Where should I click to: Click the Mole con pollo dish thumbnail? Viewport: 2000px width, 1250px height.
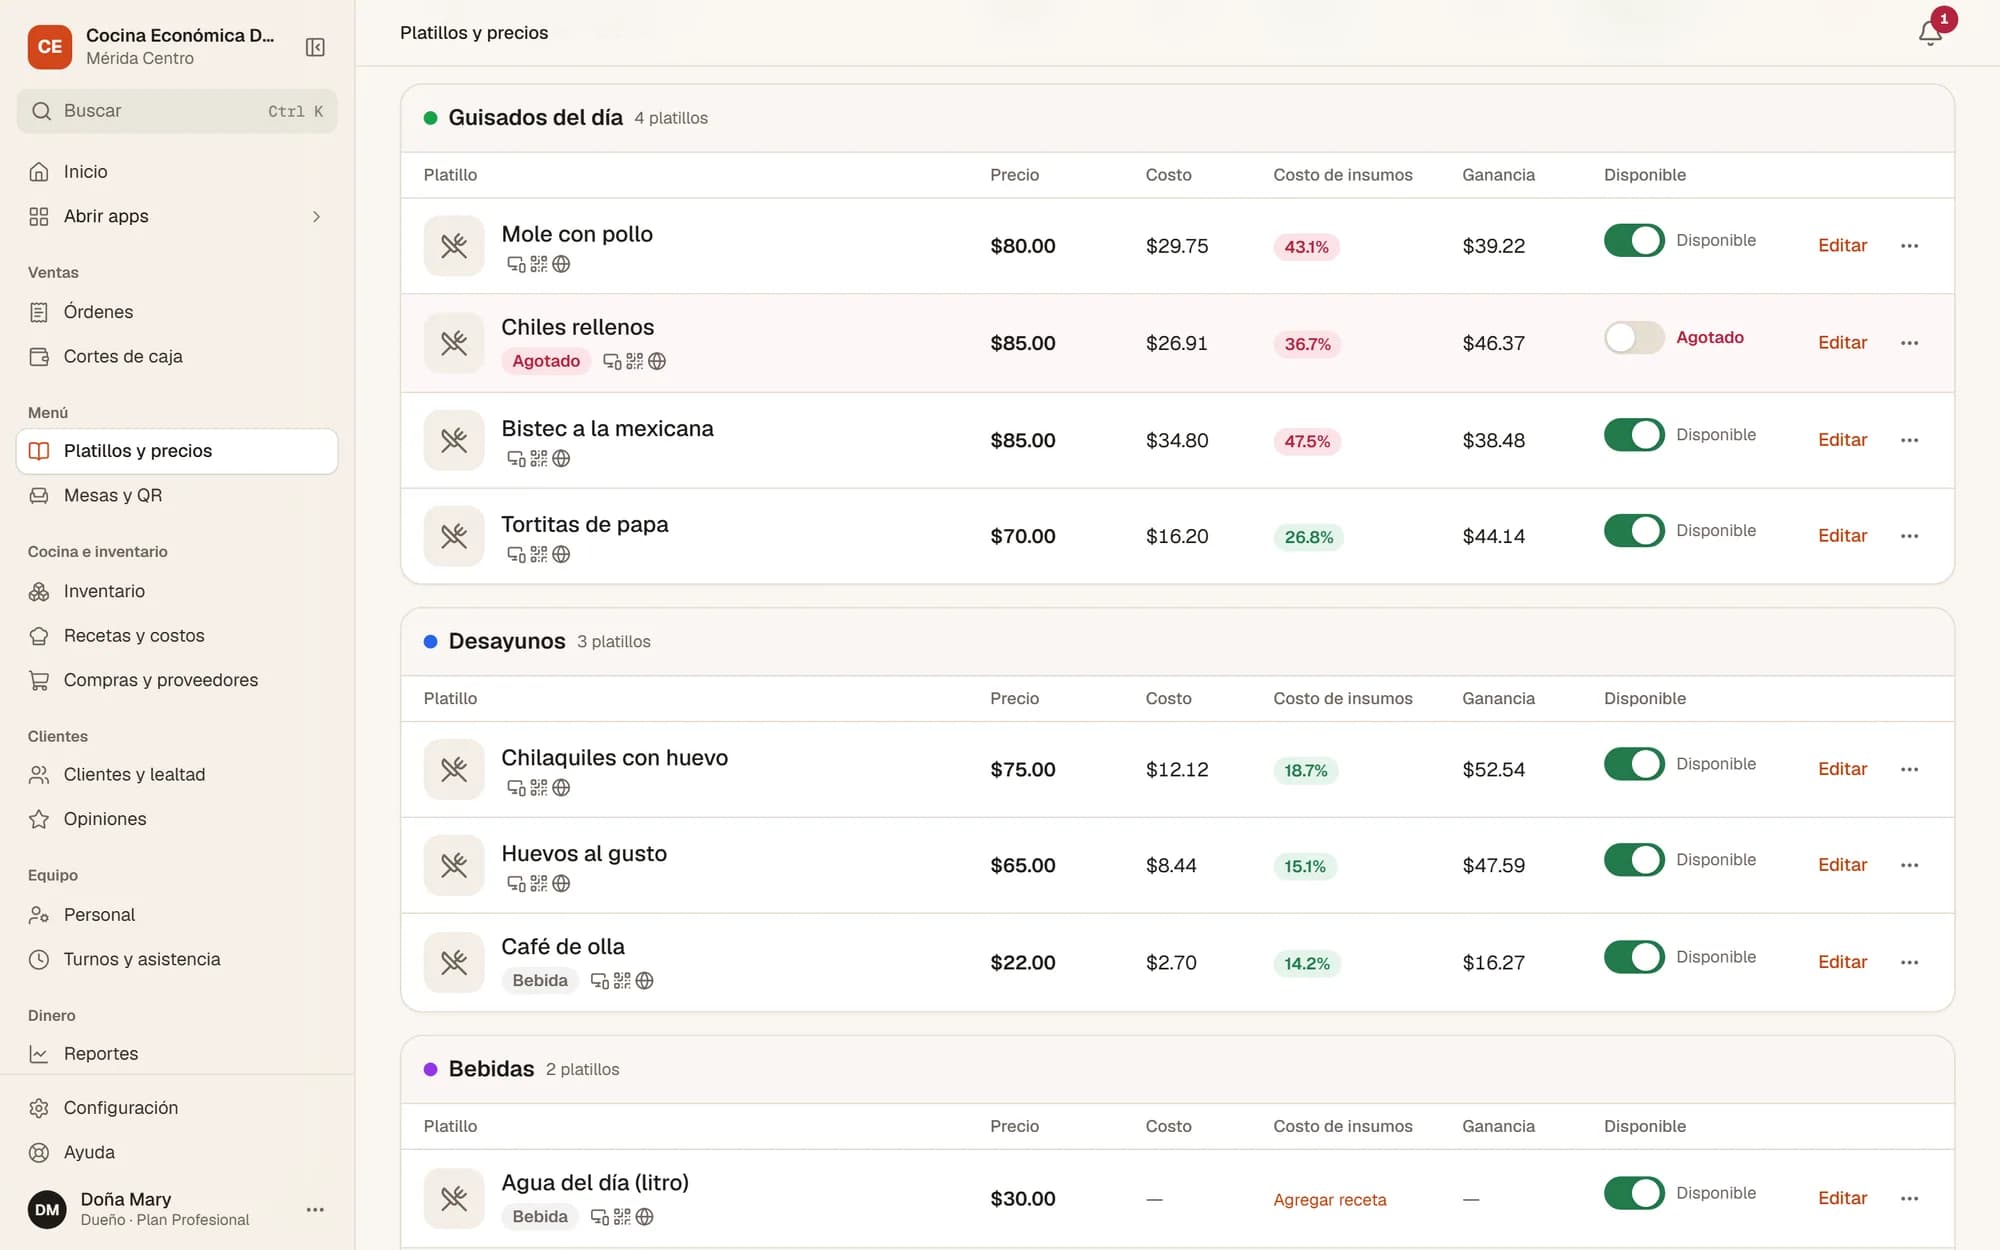(x=454, y=246)
